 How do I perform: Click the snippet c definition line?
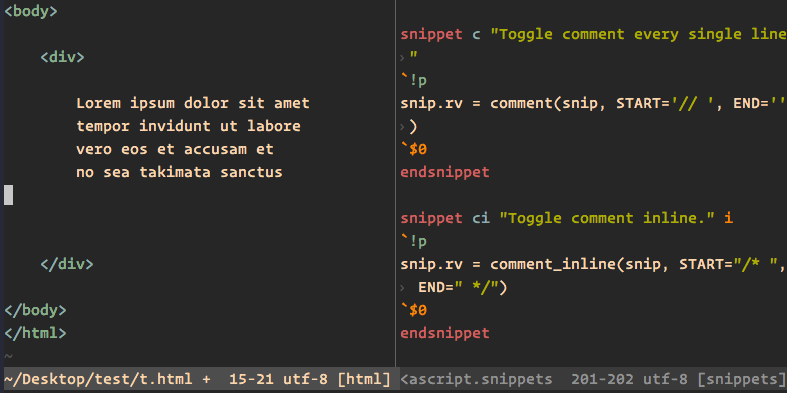(593, 34)
